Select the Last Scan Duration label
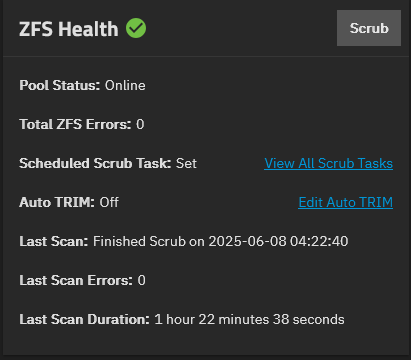The image size is (411, 360). pyautogui.click(x=85, y=319)
